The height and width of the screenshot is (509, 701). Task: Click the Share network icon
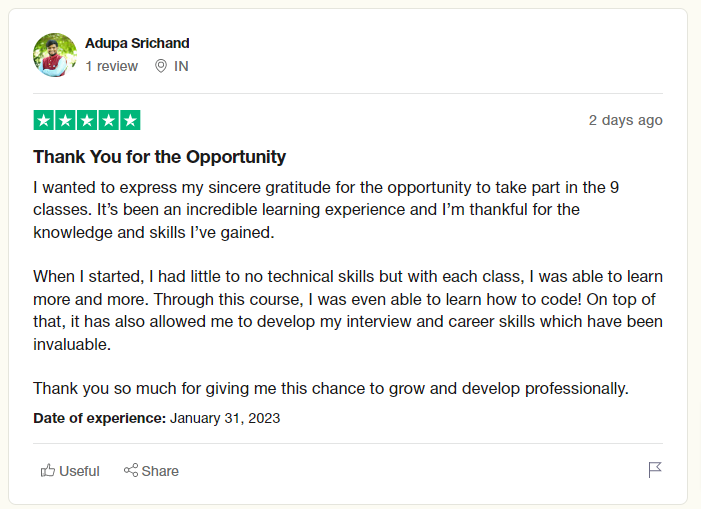(131, 470)
